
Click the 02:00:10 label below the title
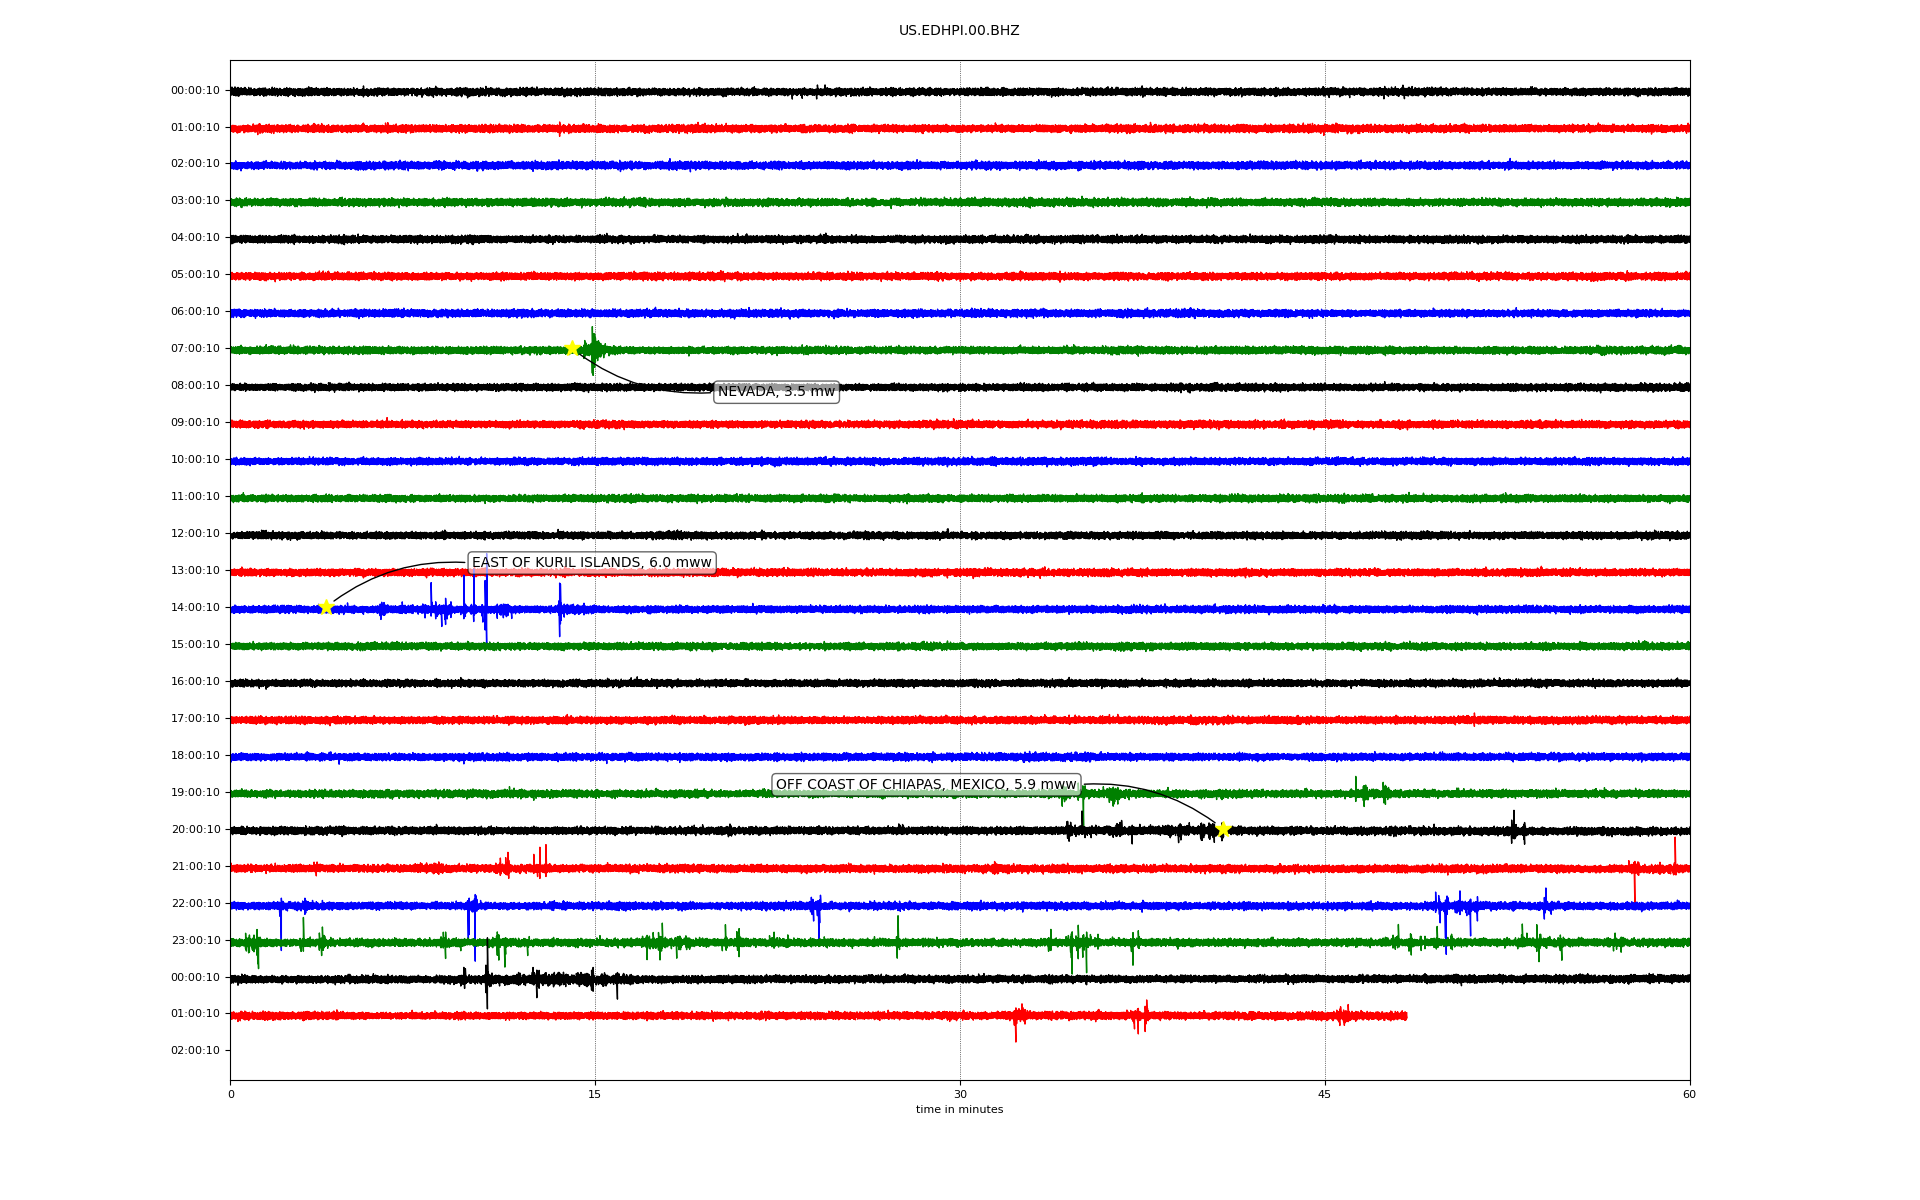pos(195,164)
